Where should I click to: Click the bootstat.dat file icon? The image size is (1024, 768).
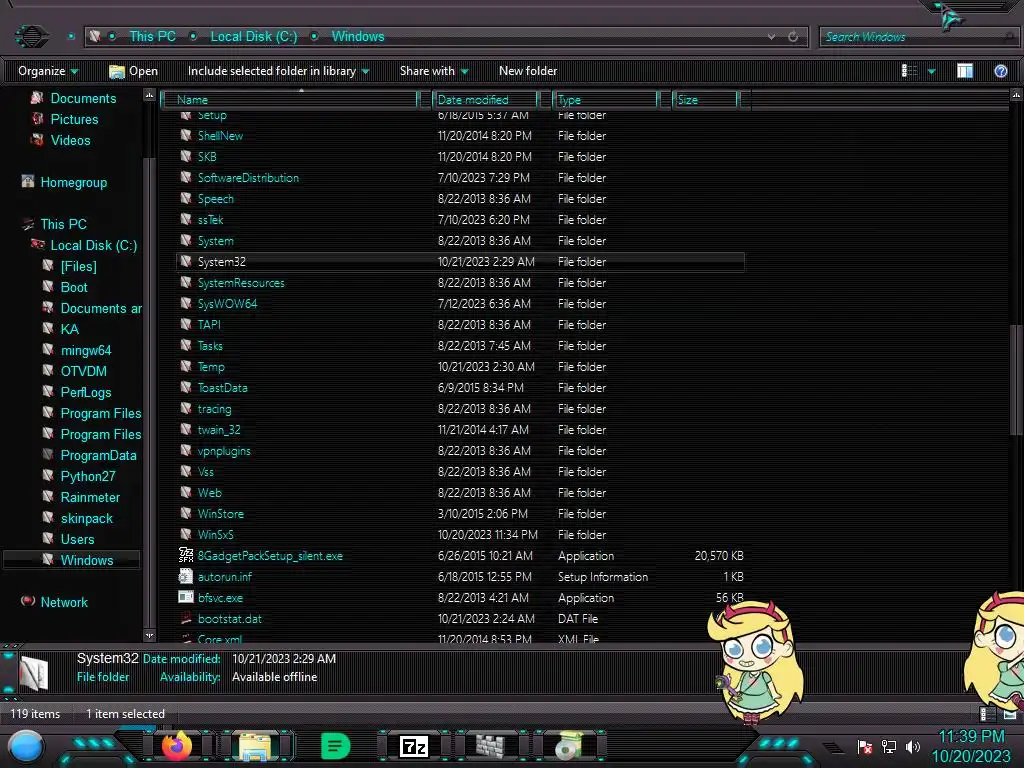tap(186, 618)
